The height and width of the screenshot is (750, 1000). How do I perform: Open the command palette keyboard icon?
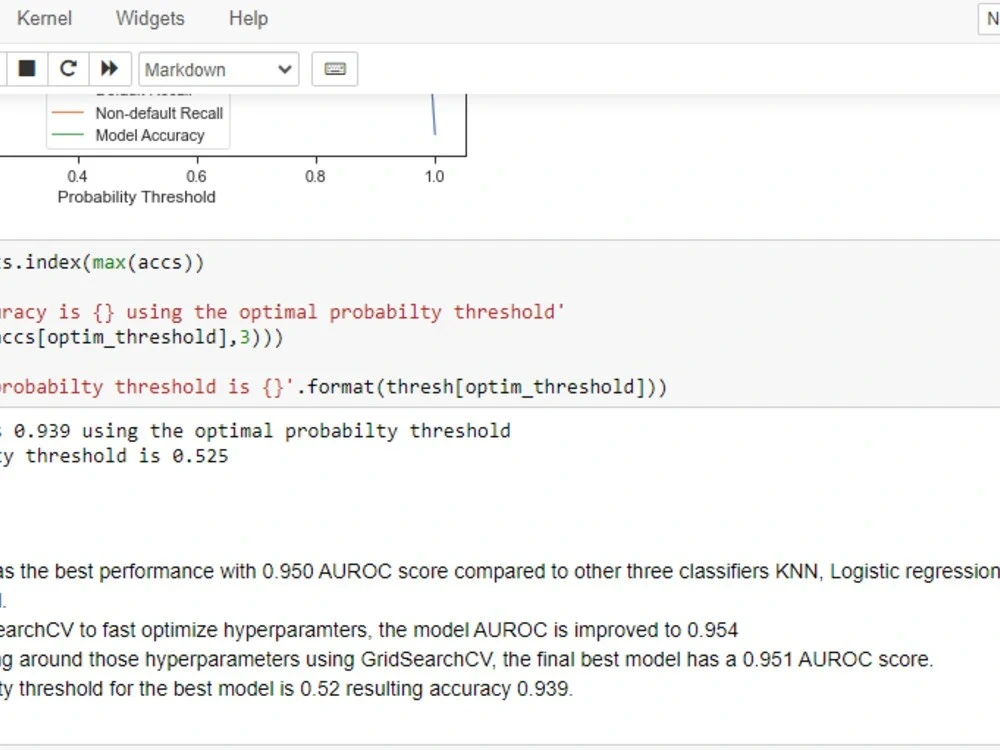click(x=335, y=69)
